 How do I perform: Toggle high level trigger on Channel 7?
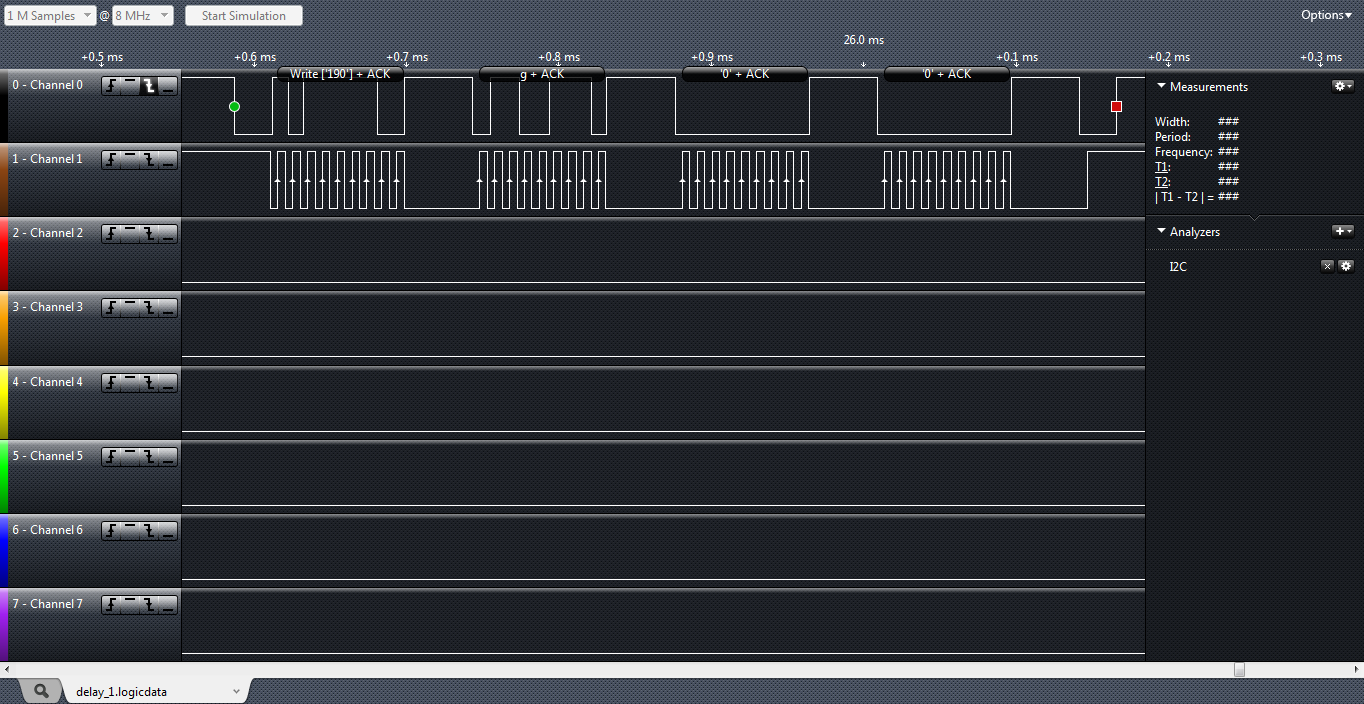click(130, 605)
